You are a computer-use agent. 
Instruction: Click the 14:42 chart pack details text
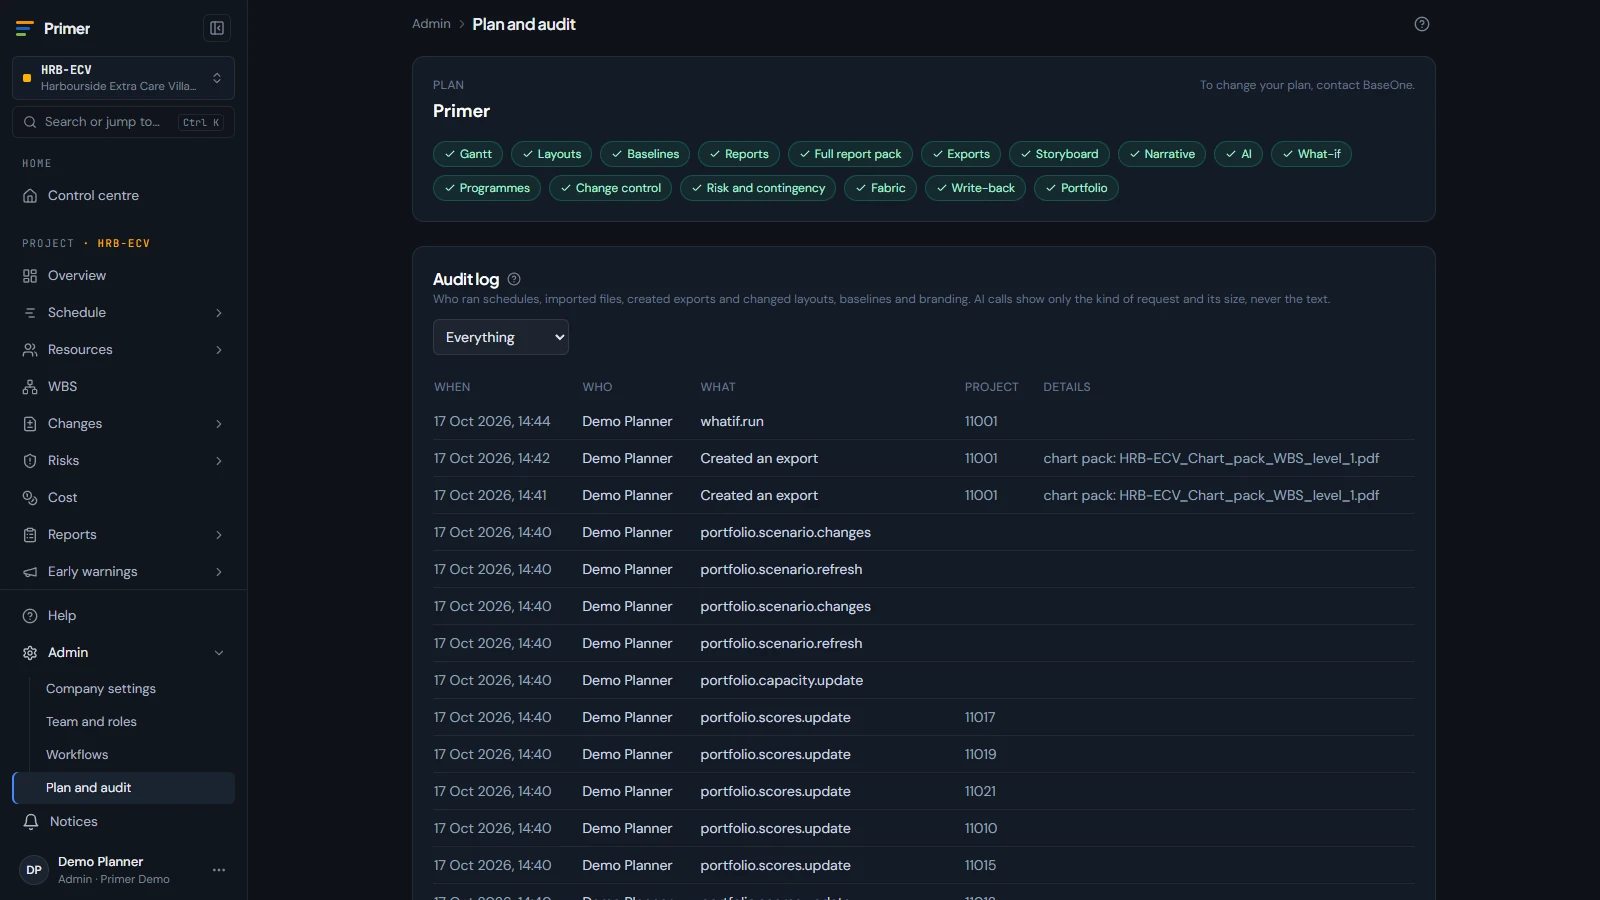[1211, 459]
